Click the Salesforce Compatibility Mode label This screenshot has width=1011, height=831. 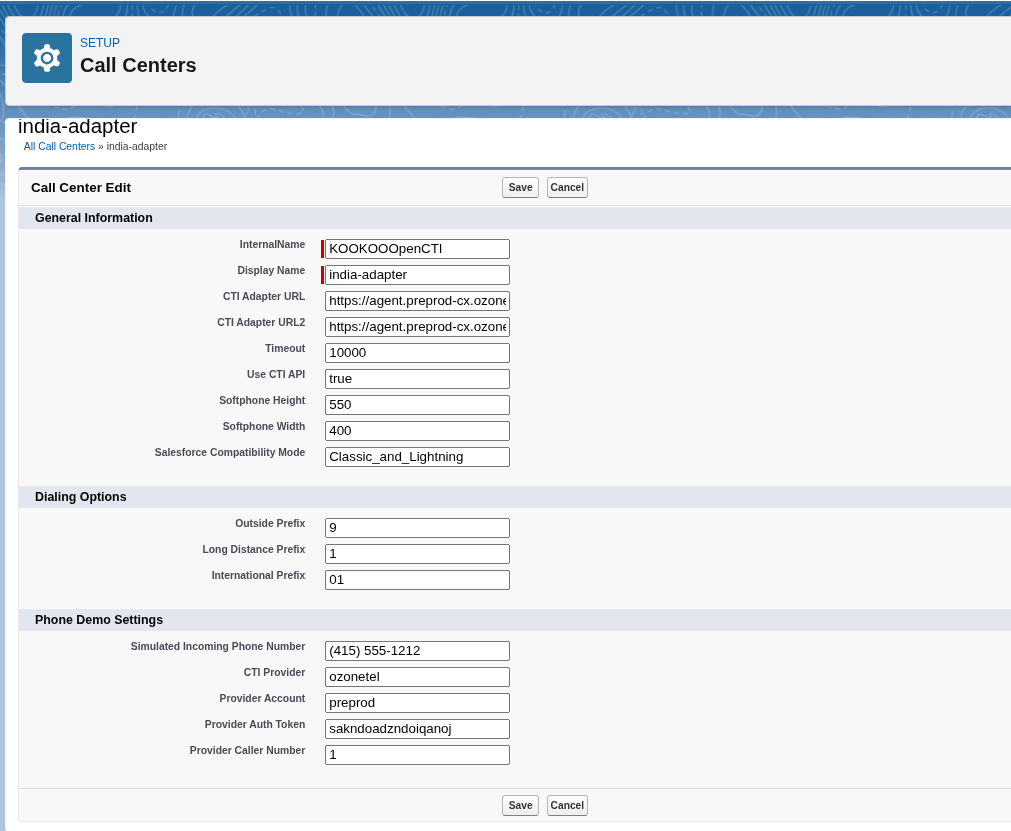click(230, 453)
